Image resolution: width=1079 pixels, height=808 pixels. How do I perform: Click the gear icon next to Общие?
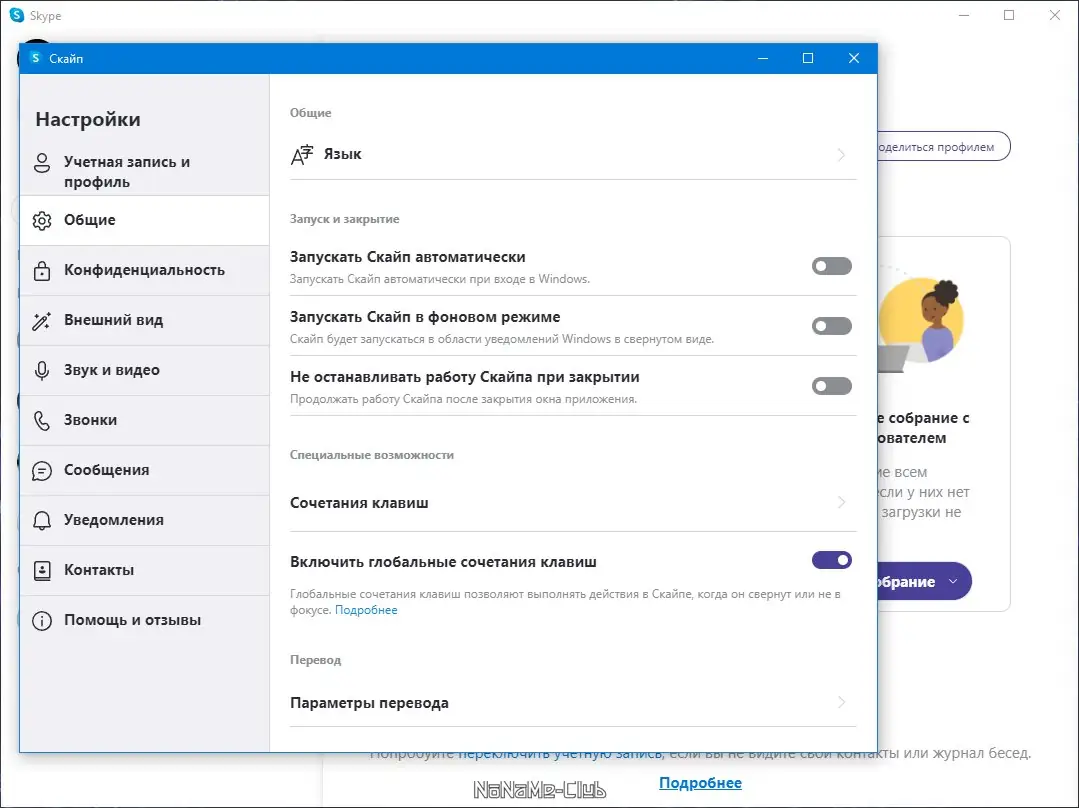click(x=42, y=220)
